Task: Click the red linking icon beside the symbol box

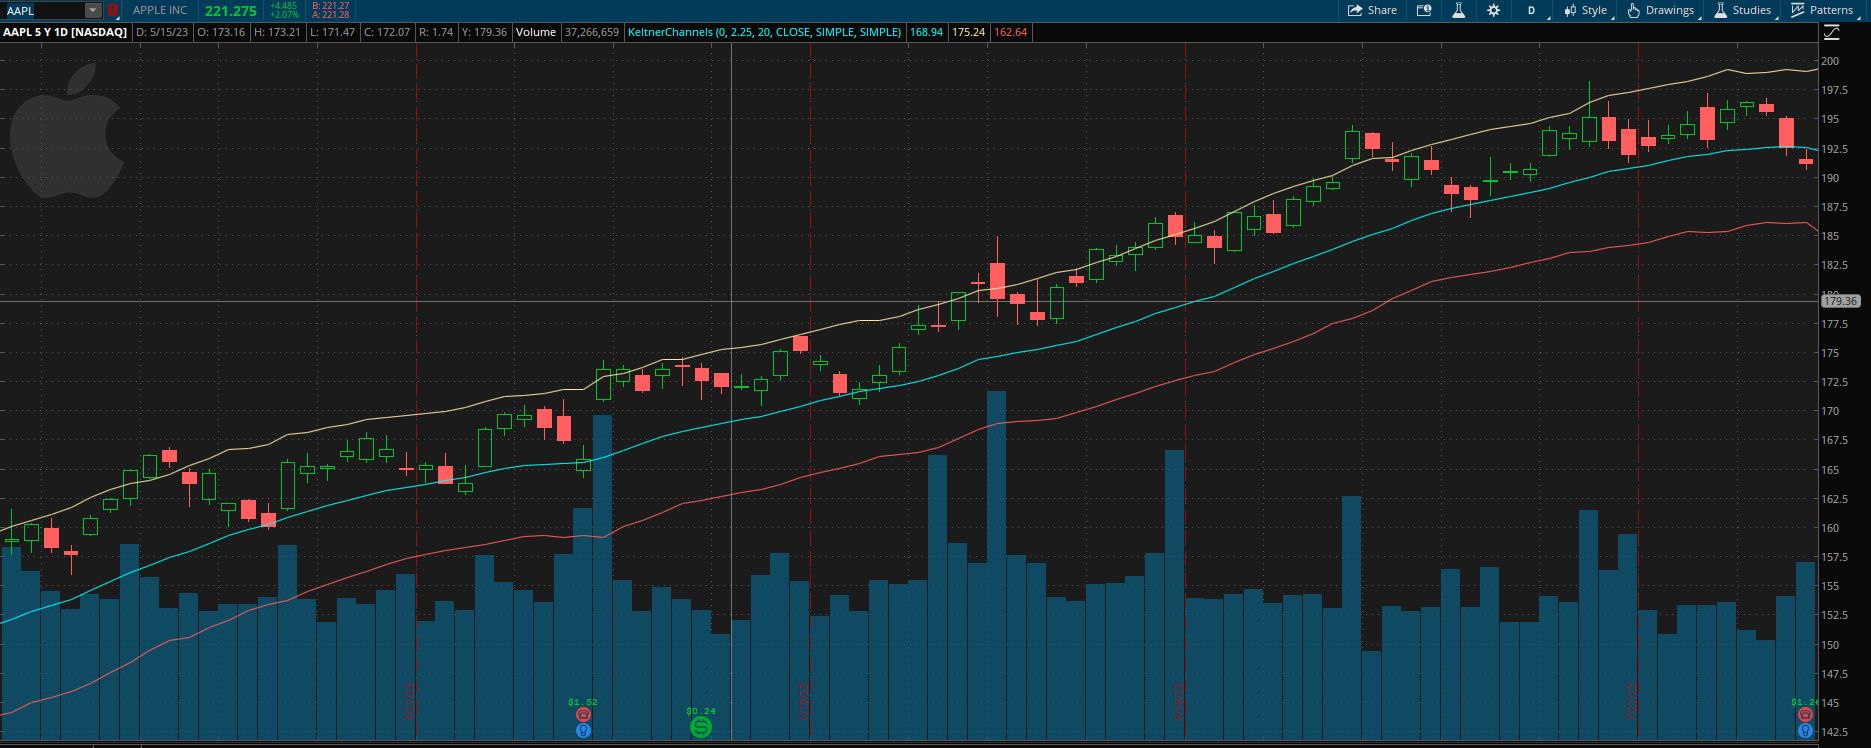Action: pyautogui.click(x=112, y=10)
